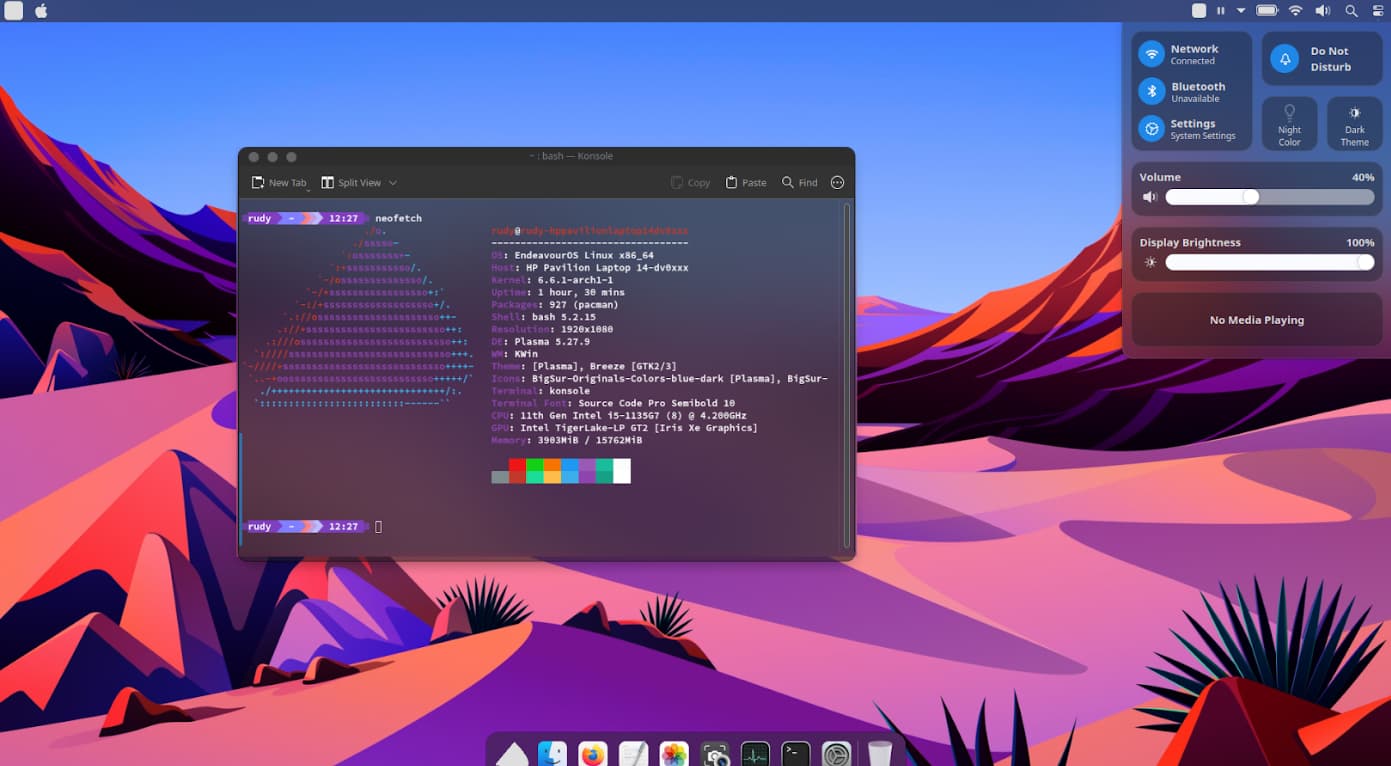1391x766 pixels.
Task: Click the battery icon in top bar
Action: [1267, 11]
